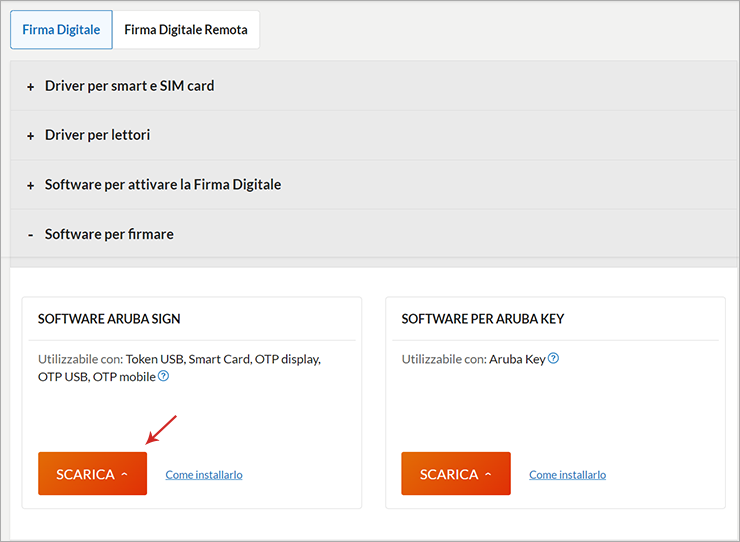Switch to the Firma Digitale tab
Screen dimensions: 740x542
coord(61,30)
